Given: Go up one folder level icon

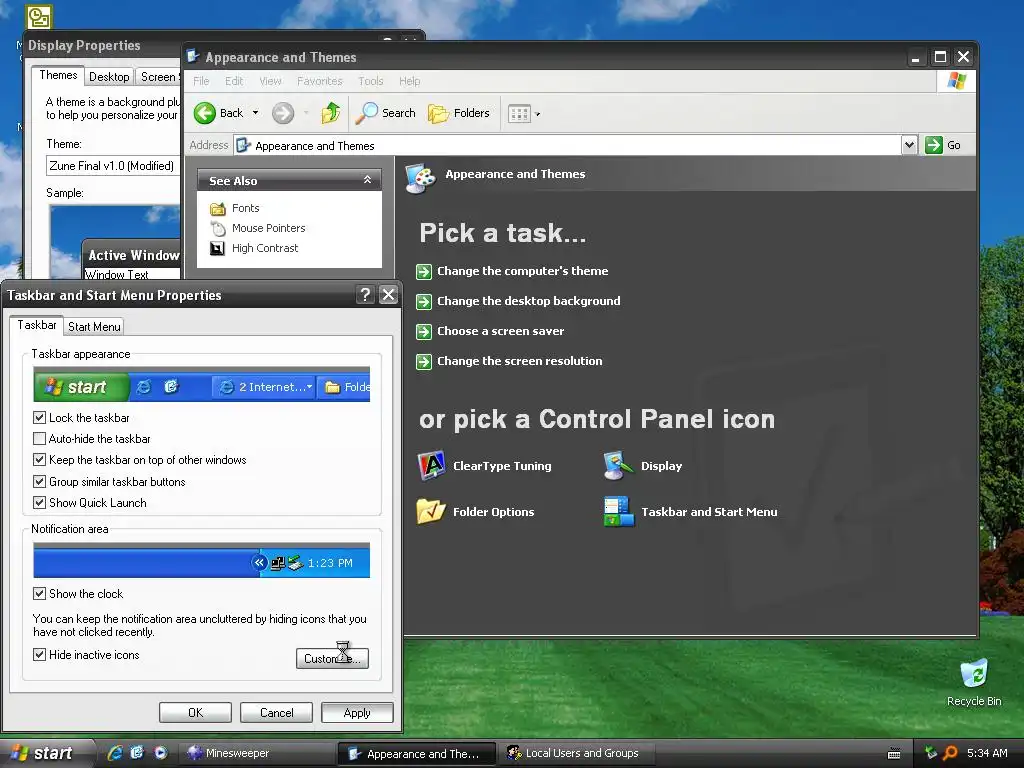Looking at the screenshot, I should pyautogui.click(x=331, y=113).
